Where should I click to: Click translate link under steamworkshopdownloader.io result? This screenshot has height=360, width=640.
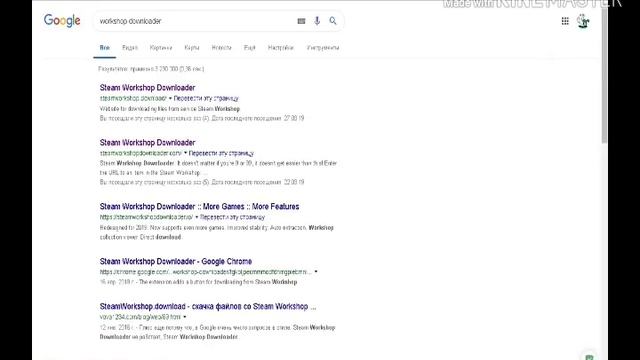pyautogui.click(x=232, y=217)
